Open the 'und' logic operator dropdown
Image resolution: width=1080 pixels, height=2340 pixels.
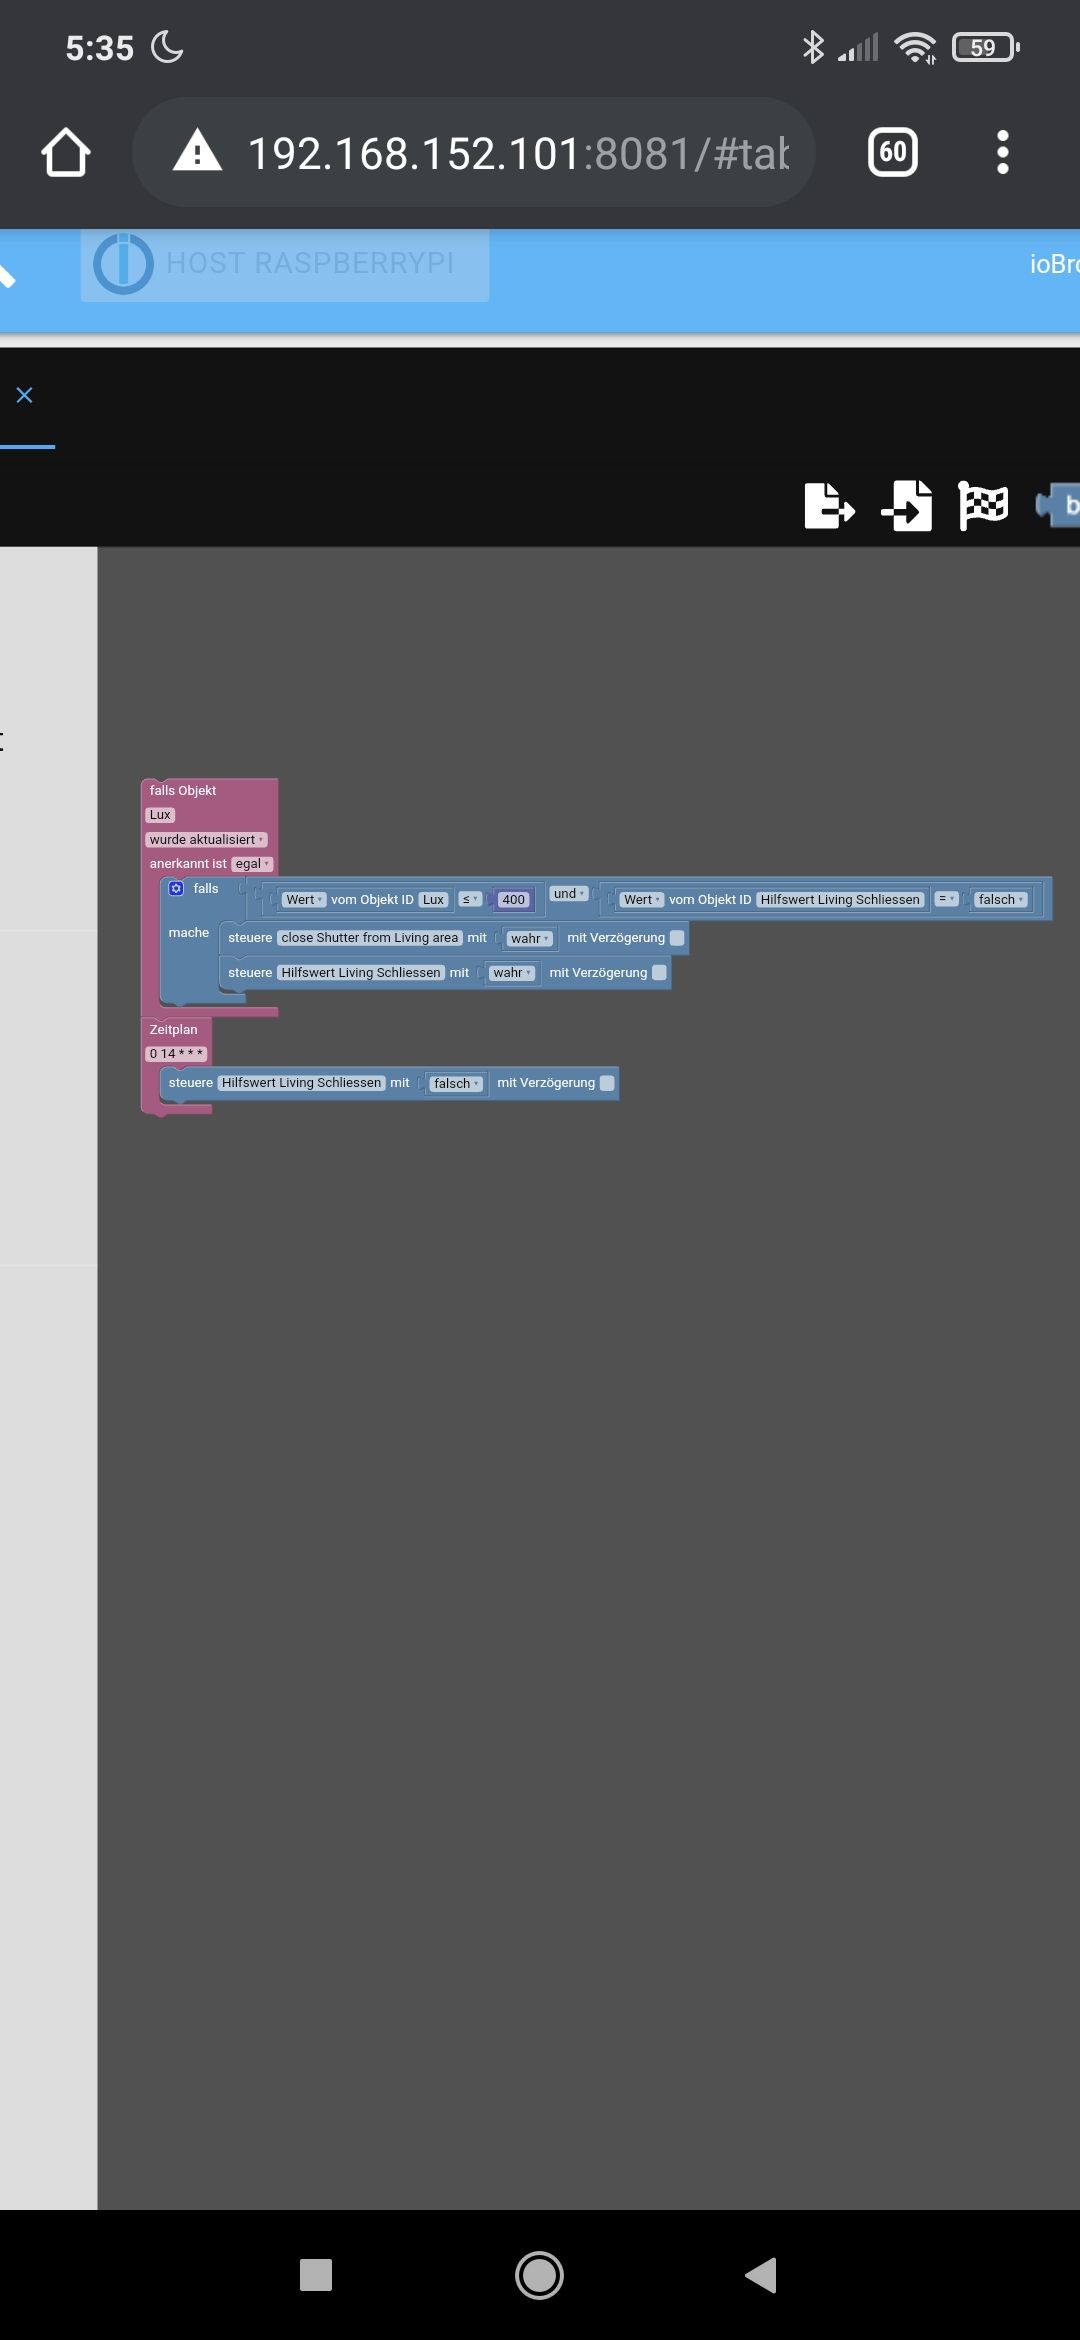click(x=568, y=894)
